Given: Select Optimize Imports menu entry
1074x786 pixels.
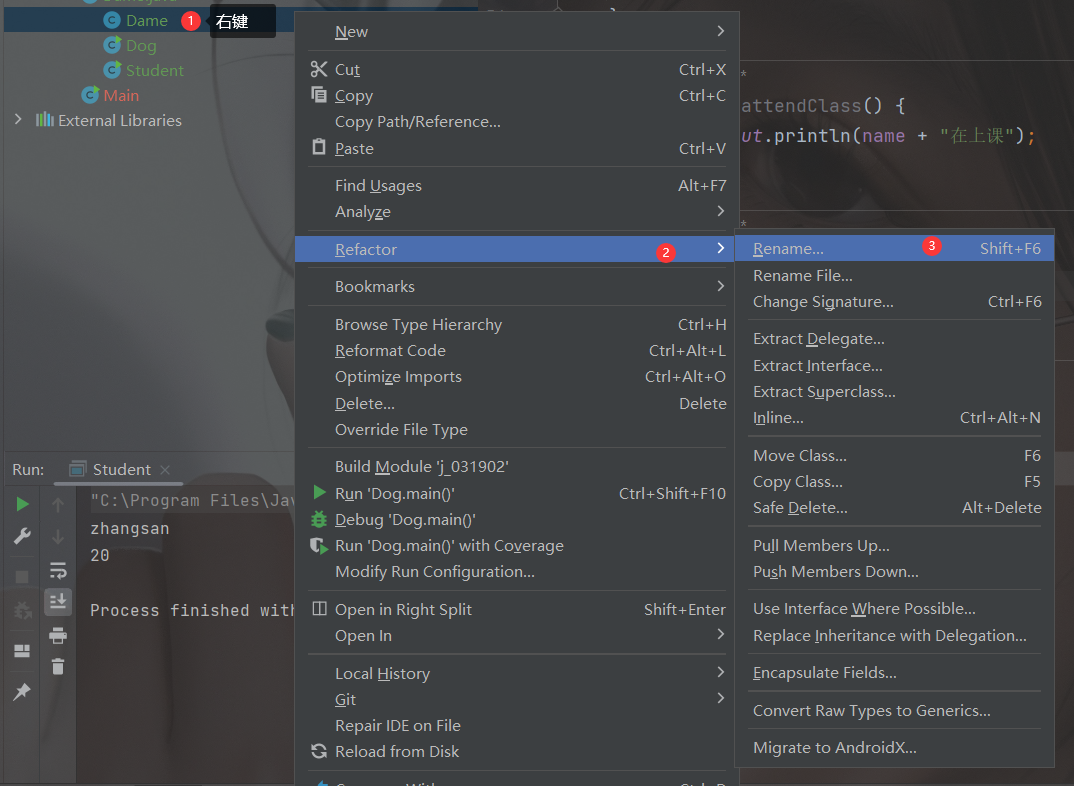Looking at the screenshot, I should [x=517, y=377].
